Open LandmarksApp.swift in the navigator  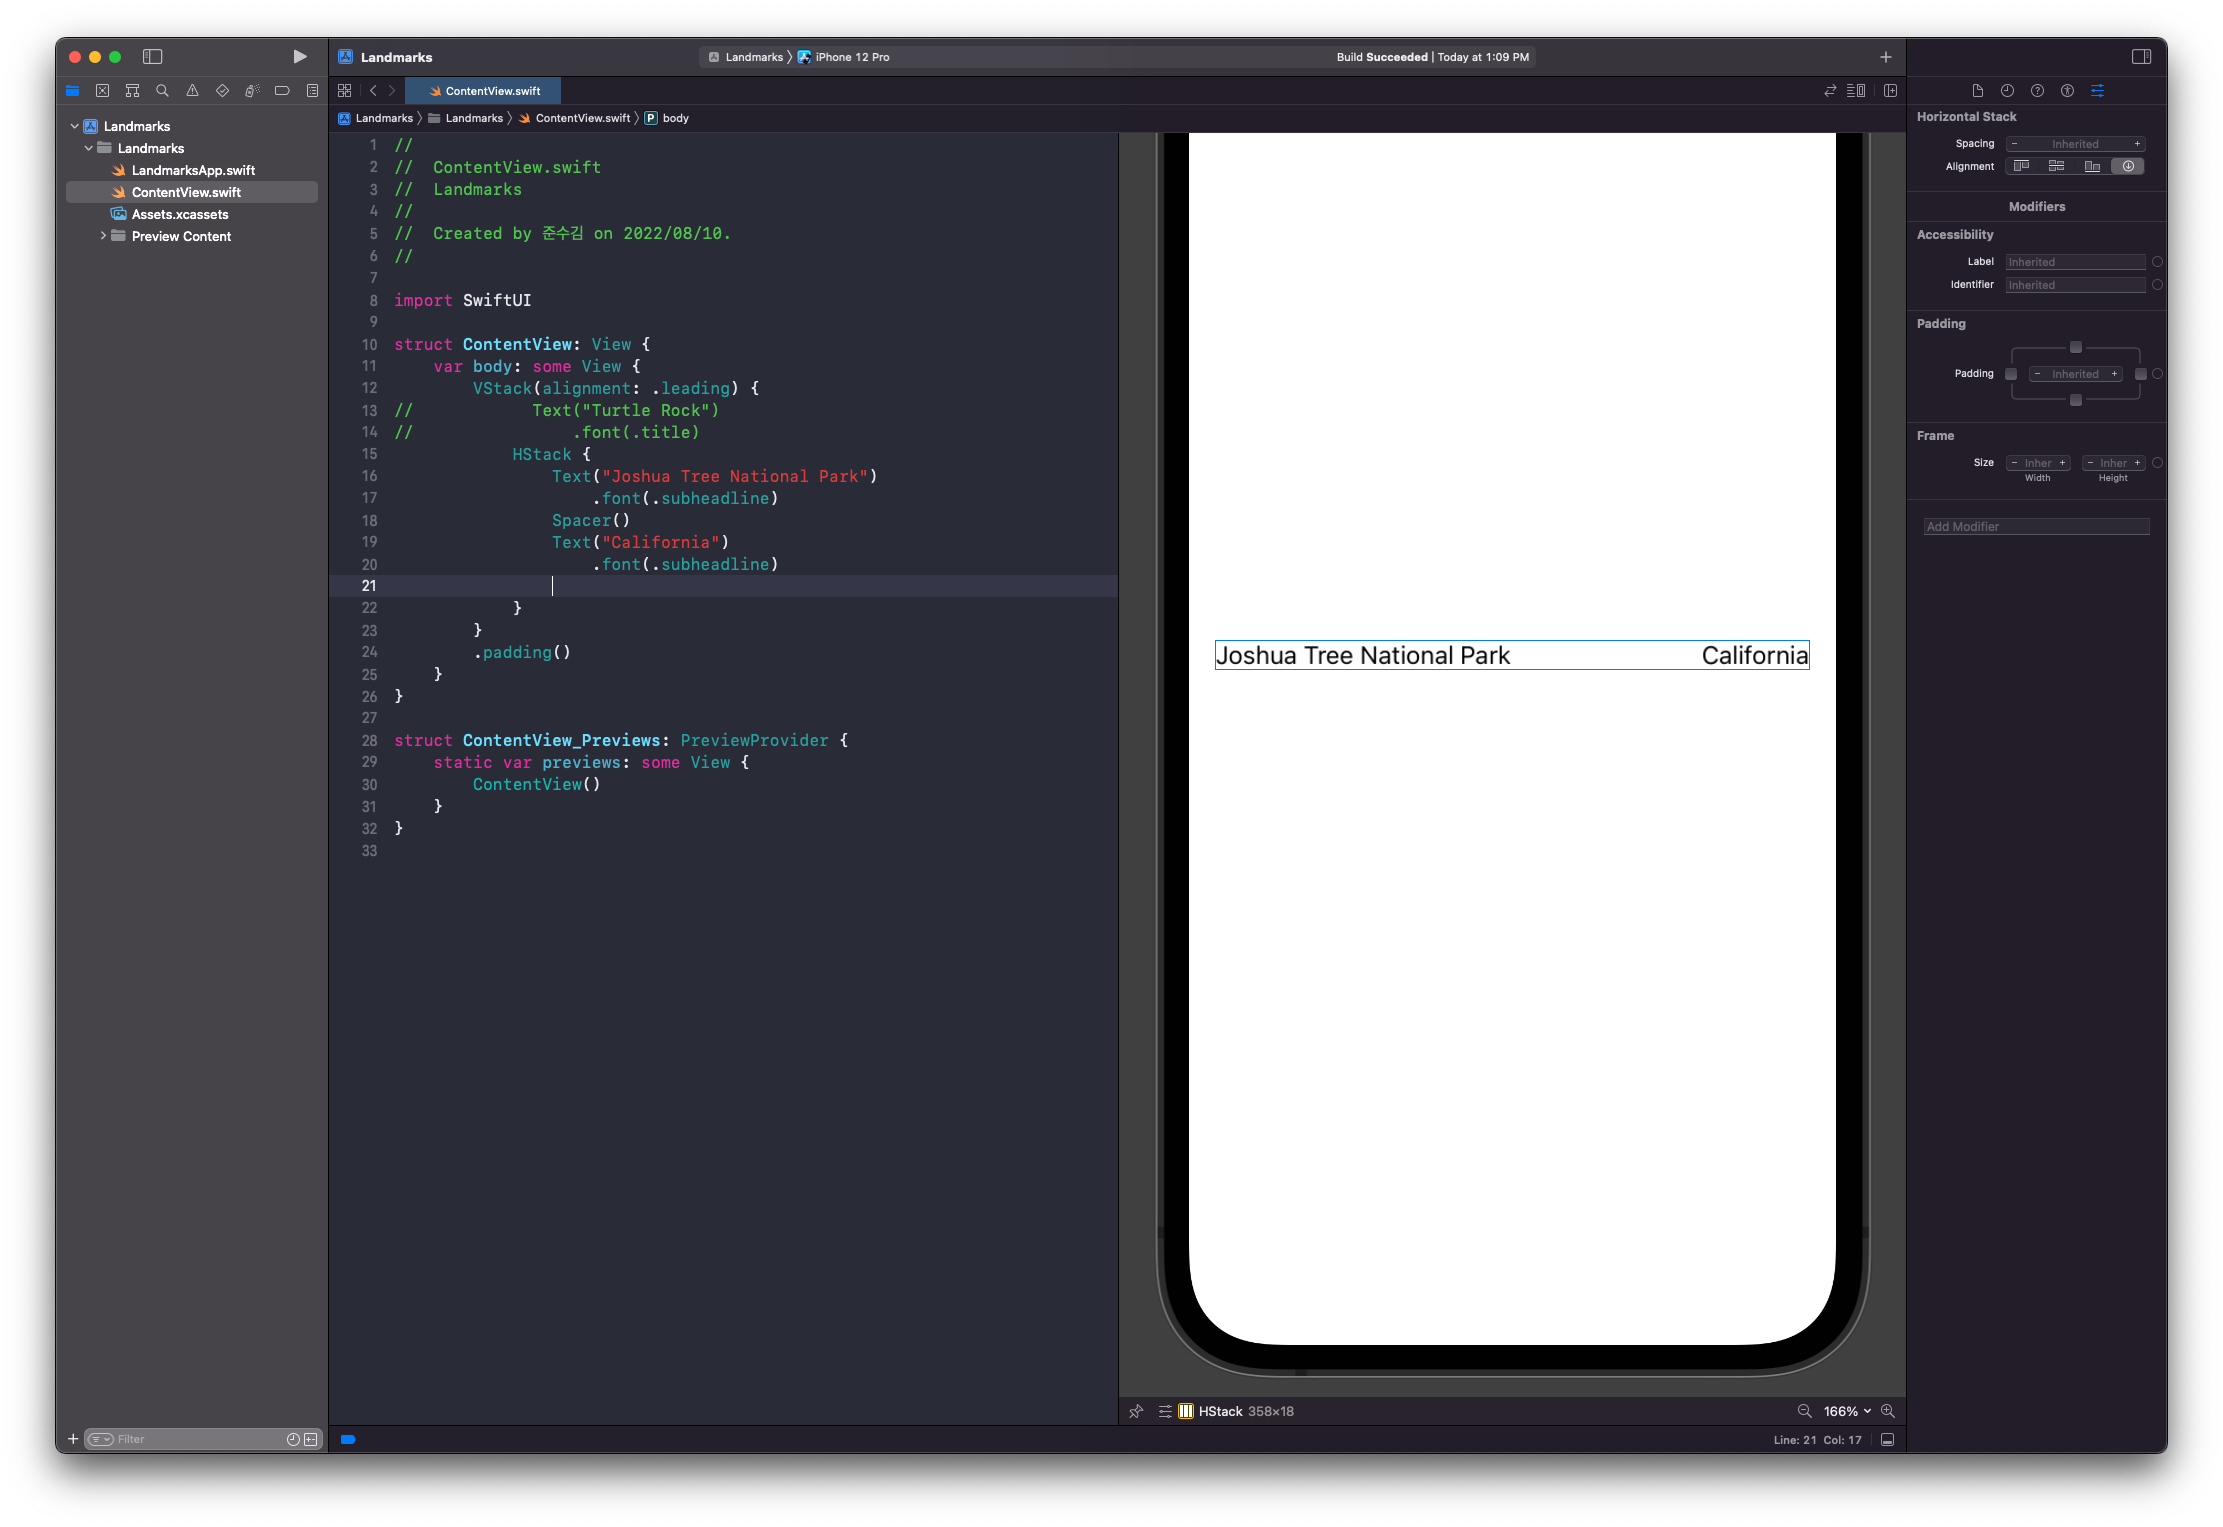[x=193, y=170]
